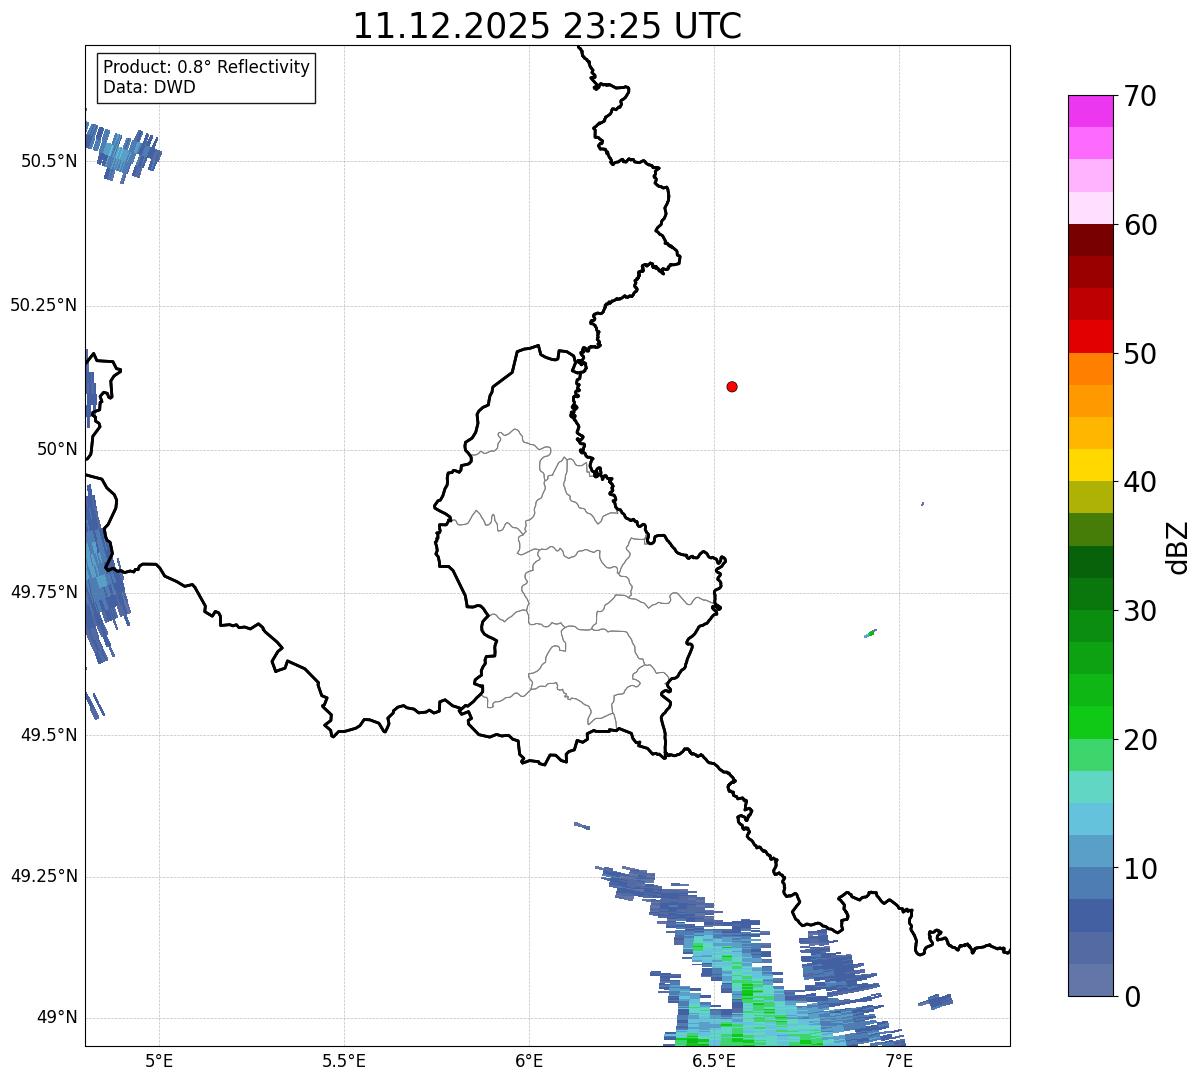Click the small green radar echo east of Luxembourg
The width and height of the screenshot is (1202, 1081).
[x=870, y=633]
